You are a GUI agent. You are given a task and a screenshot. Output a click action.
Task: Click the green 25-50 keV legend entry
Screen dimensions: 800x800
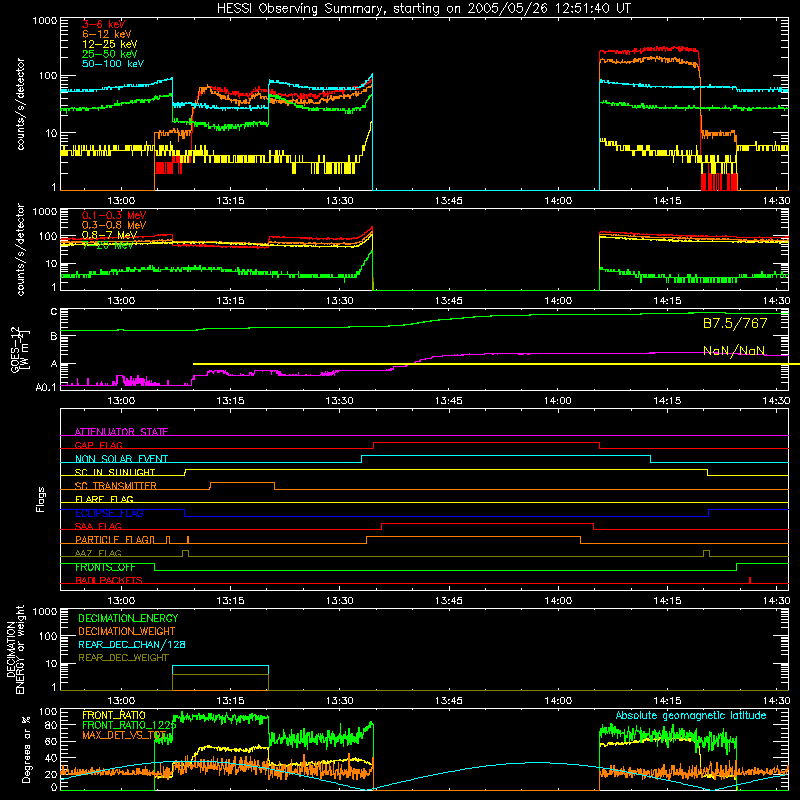pyautogui.click(x=110, y=54)
